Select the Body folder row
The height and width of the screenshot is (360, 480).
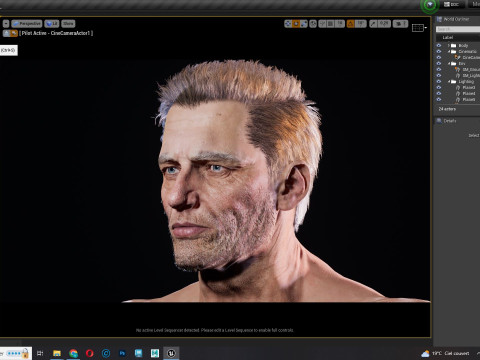point(458,46)
